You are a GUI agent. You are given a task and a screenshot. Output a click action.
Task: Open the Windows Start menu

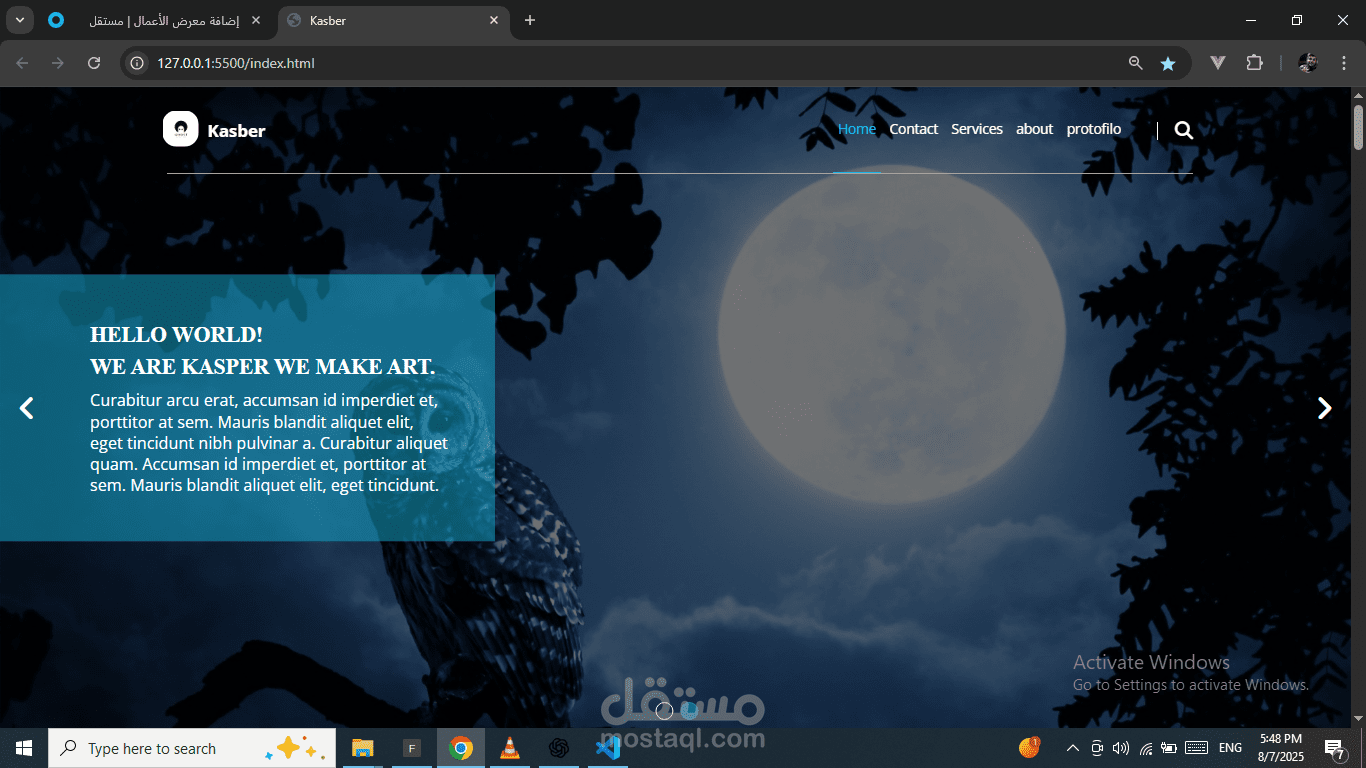(24, 748)
